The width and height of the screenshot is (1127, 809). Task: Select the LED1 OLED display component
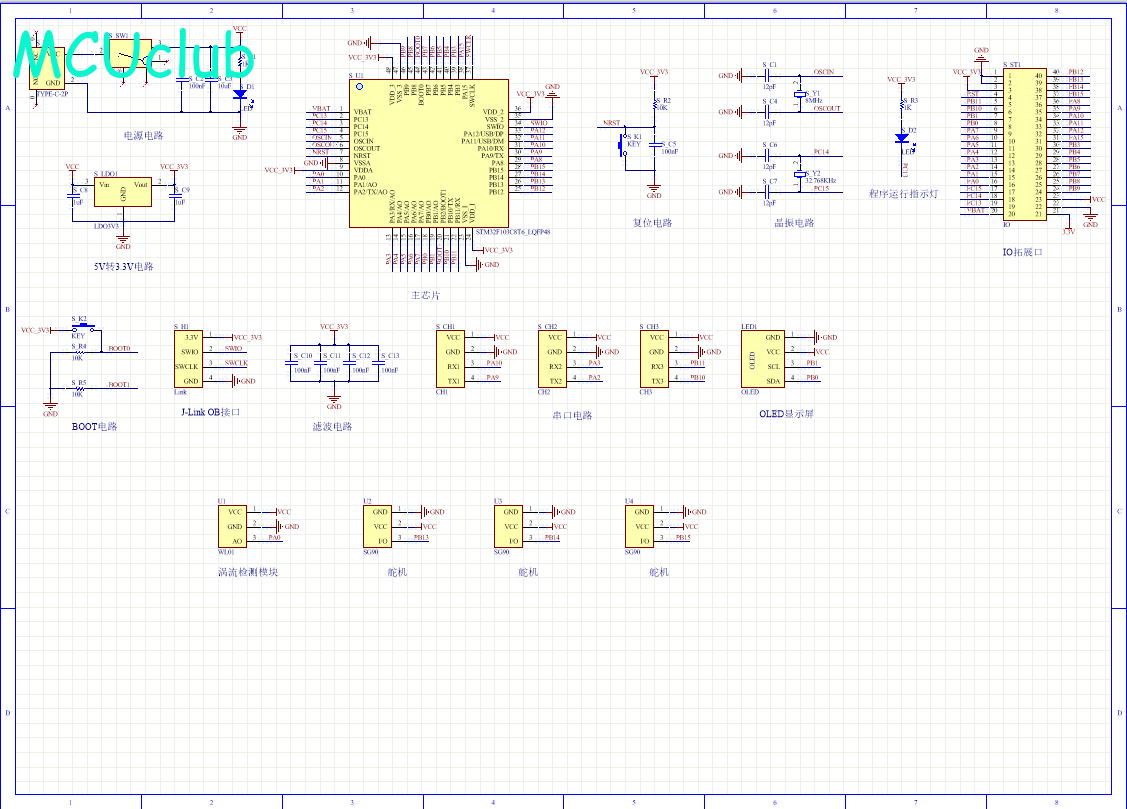pos(763,359)
